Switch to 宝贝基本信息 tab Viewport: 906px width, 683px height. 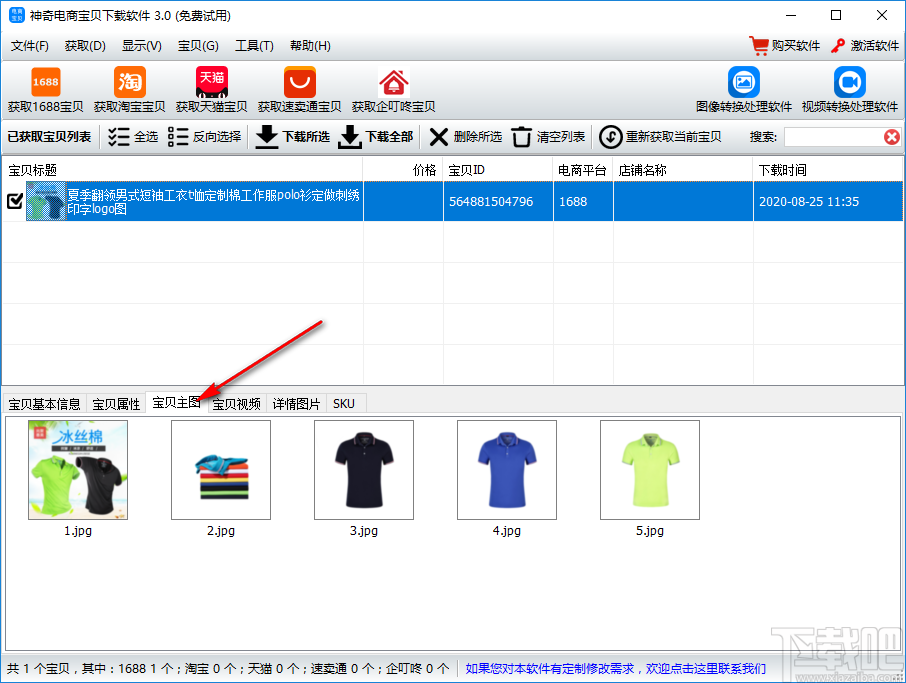pos(44,404)
